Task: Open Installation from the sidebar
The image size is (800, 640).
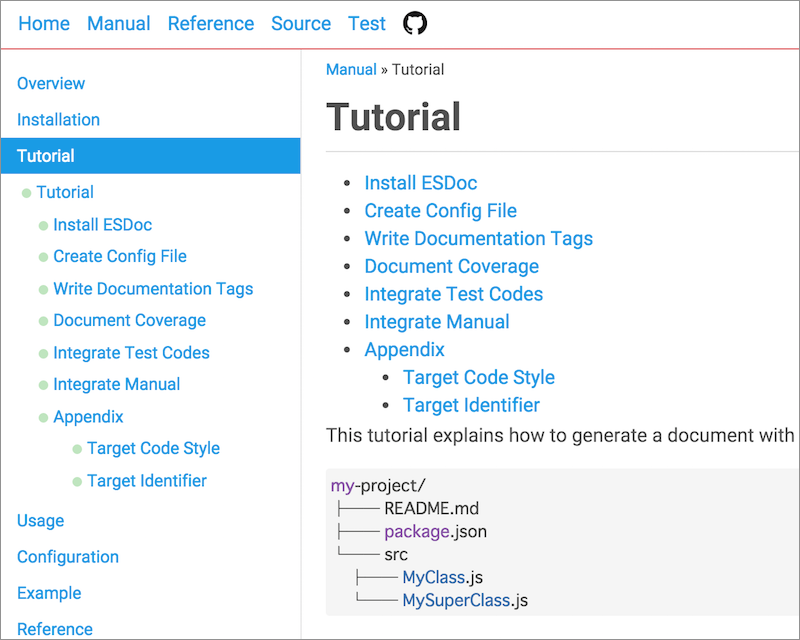Action: (x=58, y=120)
